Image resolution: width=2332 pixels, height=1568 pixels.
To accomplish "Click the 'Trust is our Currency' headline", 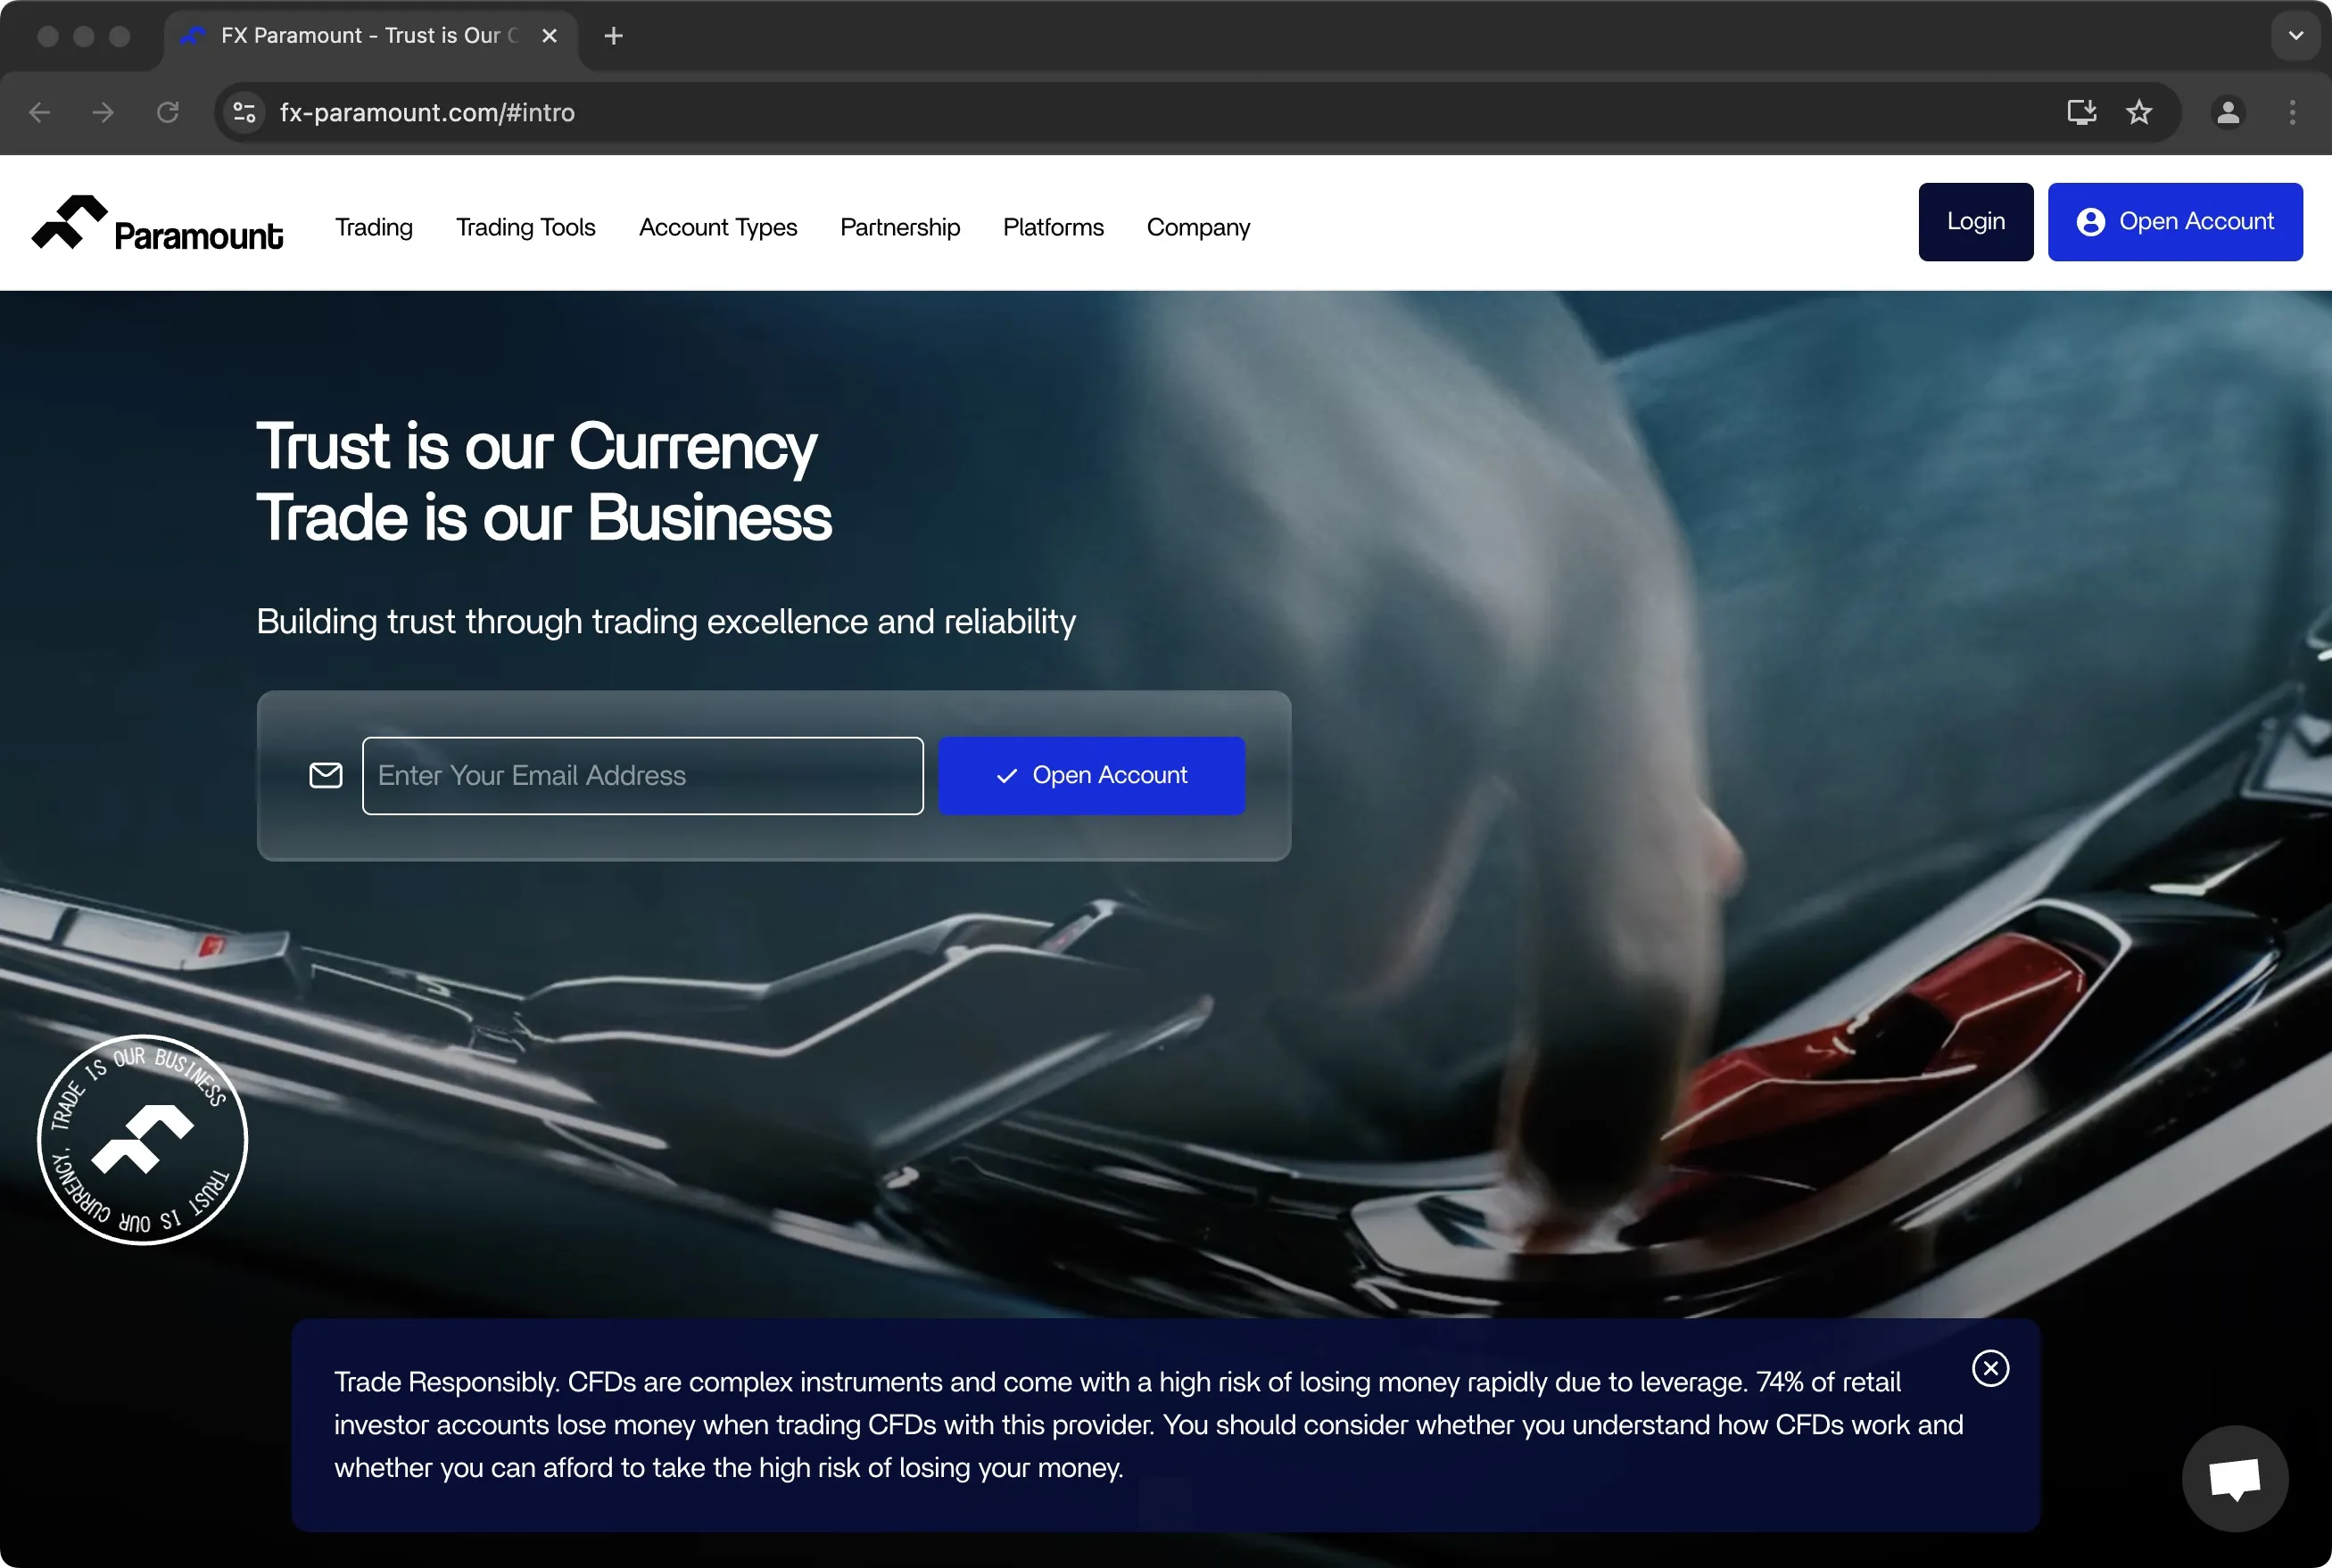I will (537, 446).
